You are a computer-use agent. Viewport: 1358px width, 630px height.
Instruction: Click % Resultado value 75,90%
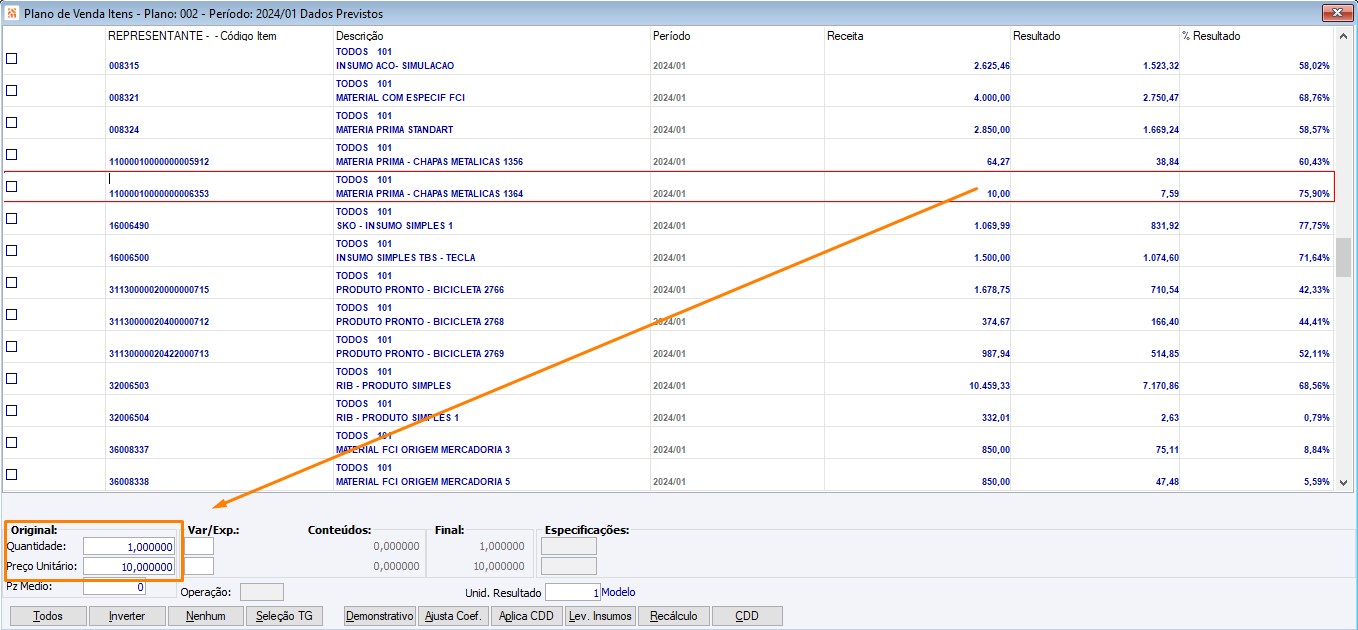pos(1314,194)
